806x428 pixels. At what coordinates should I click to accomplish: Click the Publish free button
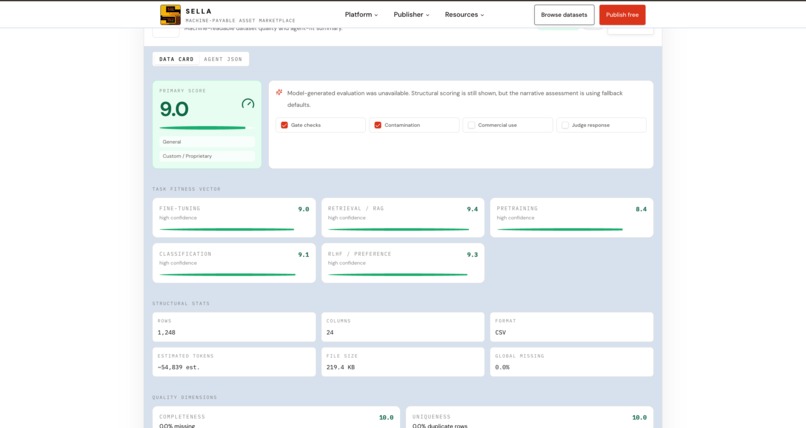pos(622,15)
